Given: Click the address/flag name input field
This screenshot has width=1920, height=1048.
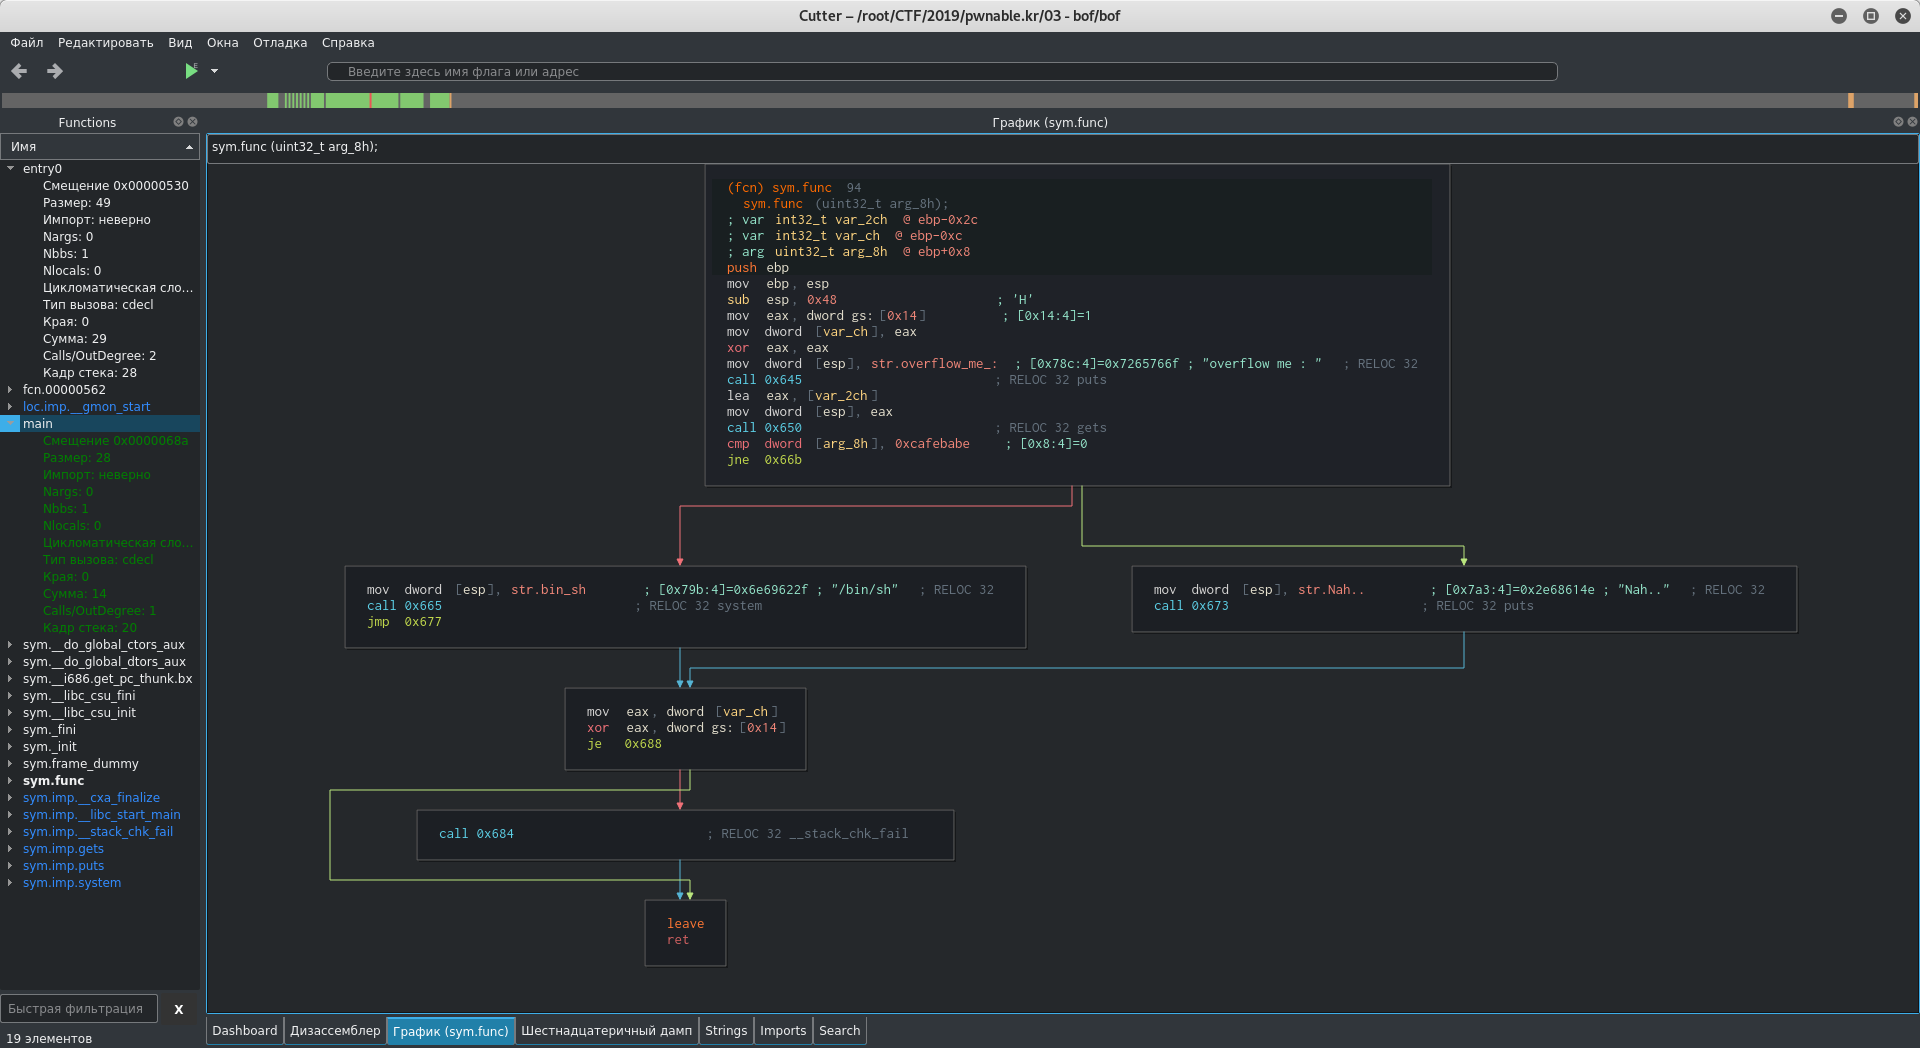Looking at the screenshot, I should [941, 72].
